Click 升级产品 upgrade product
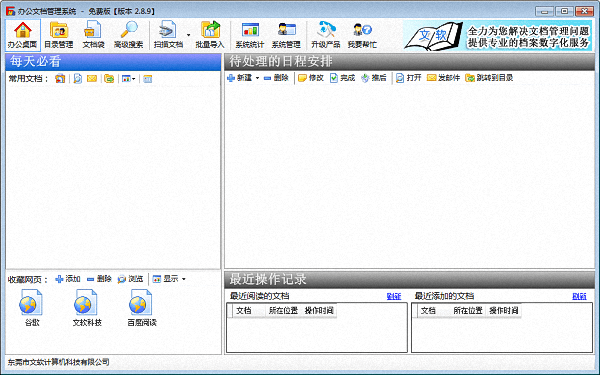Screen dimensions: 600x375 326,35
